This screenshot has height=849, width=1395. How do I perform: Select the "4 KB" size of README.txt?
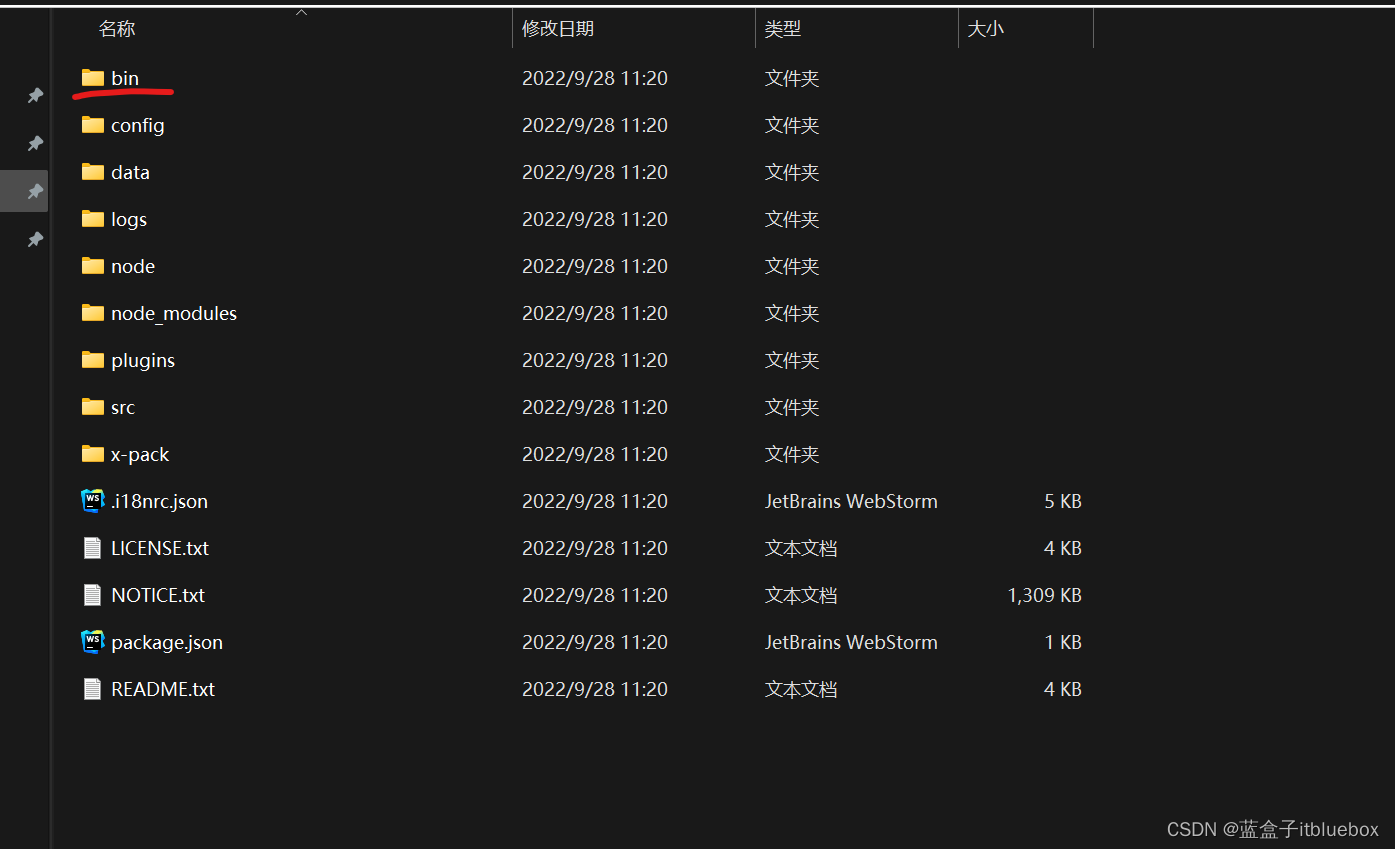click(1063, 689)
